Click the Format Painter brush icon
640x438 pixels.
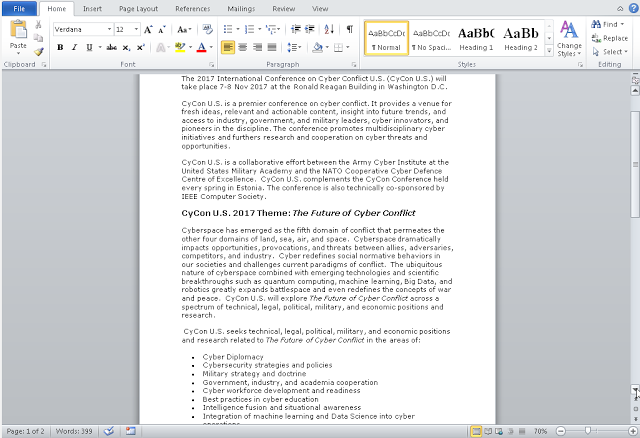(x=38, y=50)
